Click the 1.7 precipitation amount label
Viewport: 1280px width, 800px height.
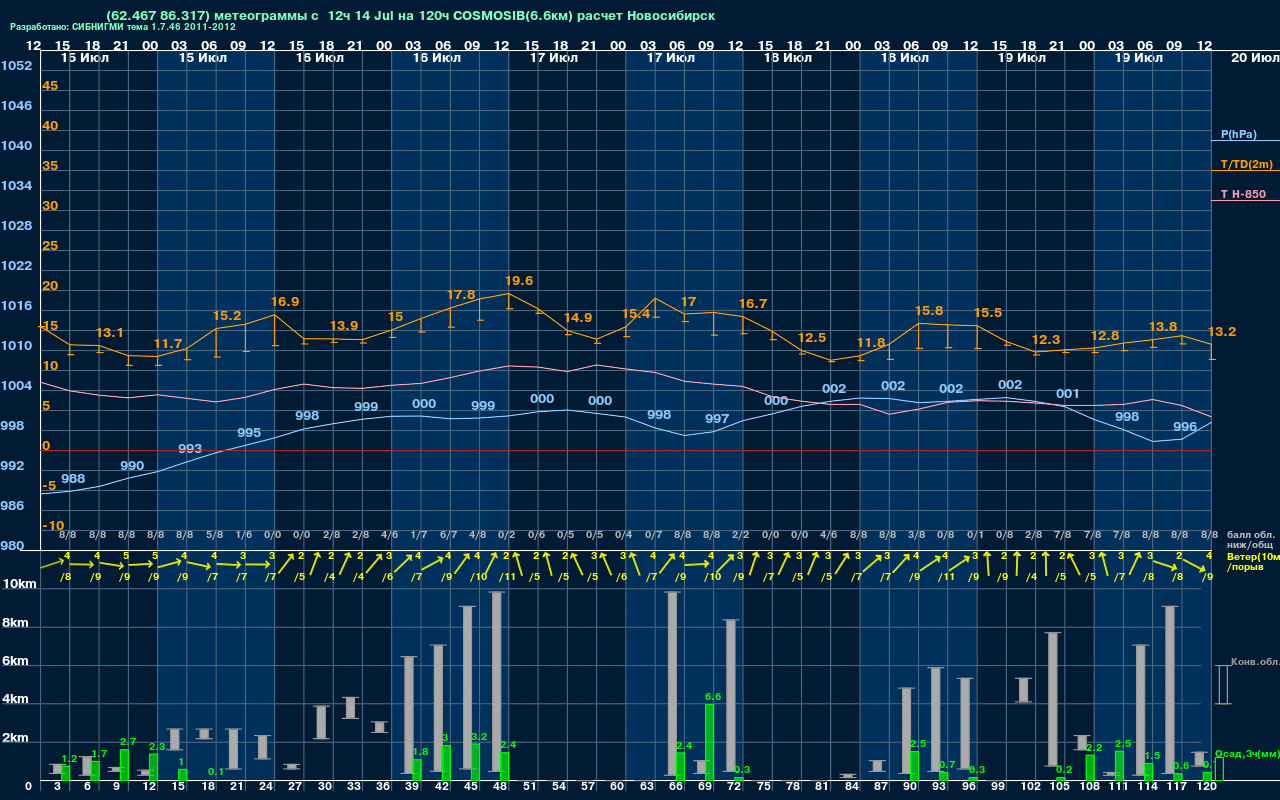point(99,754)
